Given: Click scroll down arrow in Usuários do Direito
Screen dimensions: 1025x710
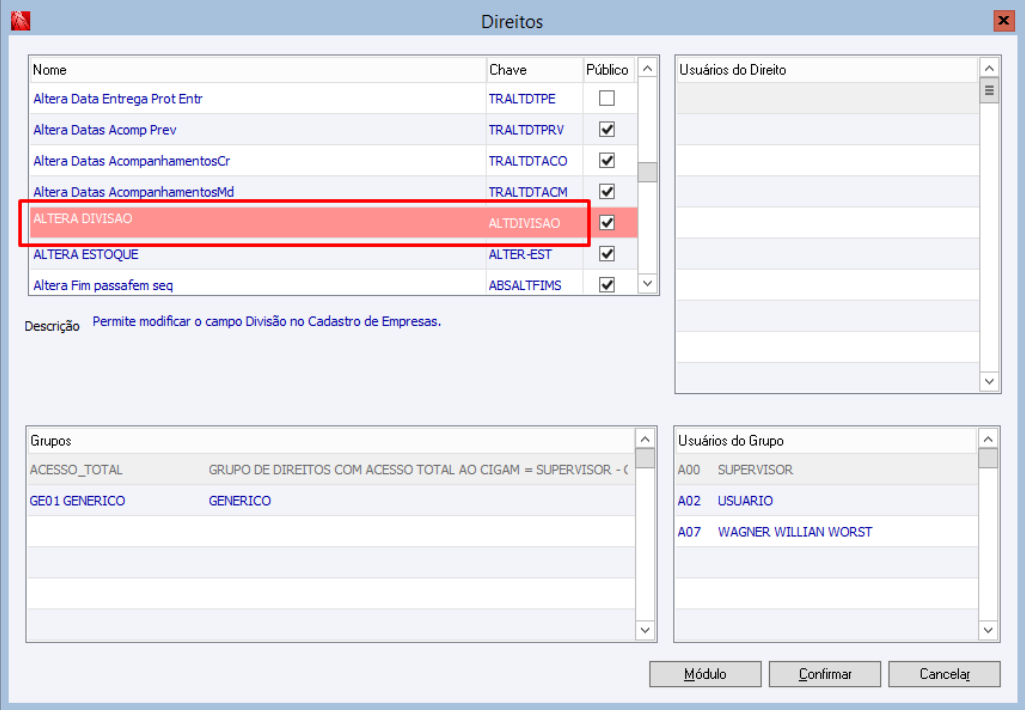Looking at the screenshot, I should [x=989, y=381].
